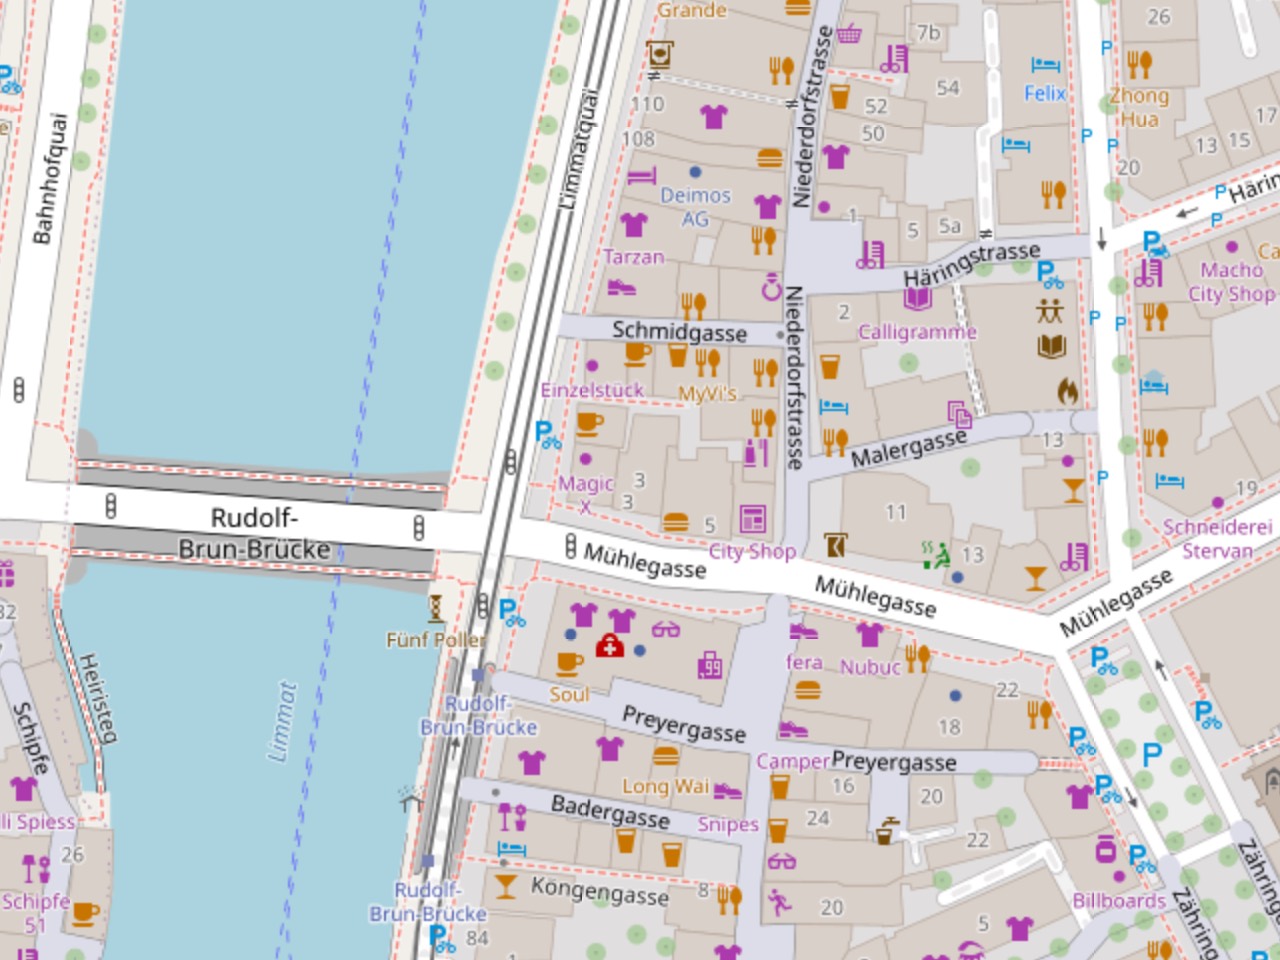
Task: Click the Long Wai restaurant label
Action: click(665, 787)
